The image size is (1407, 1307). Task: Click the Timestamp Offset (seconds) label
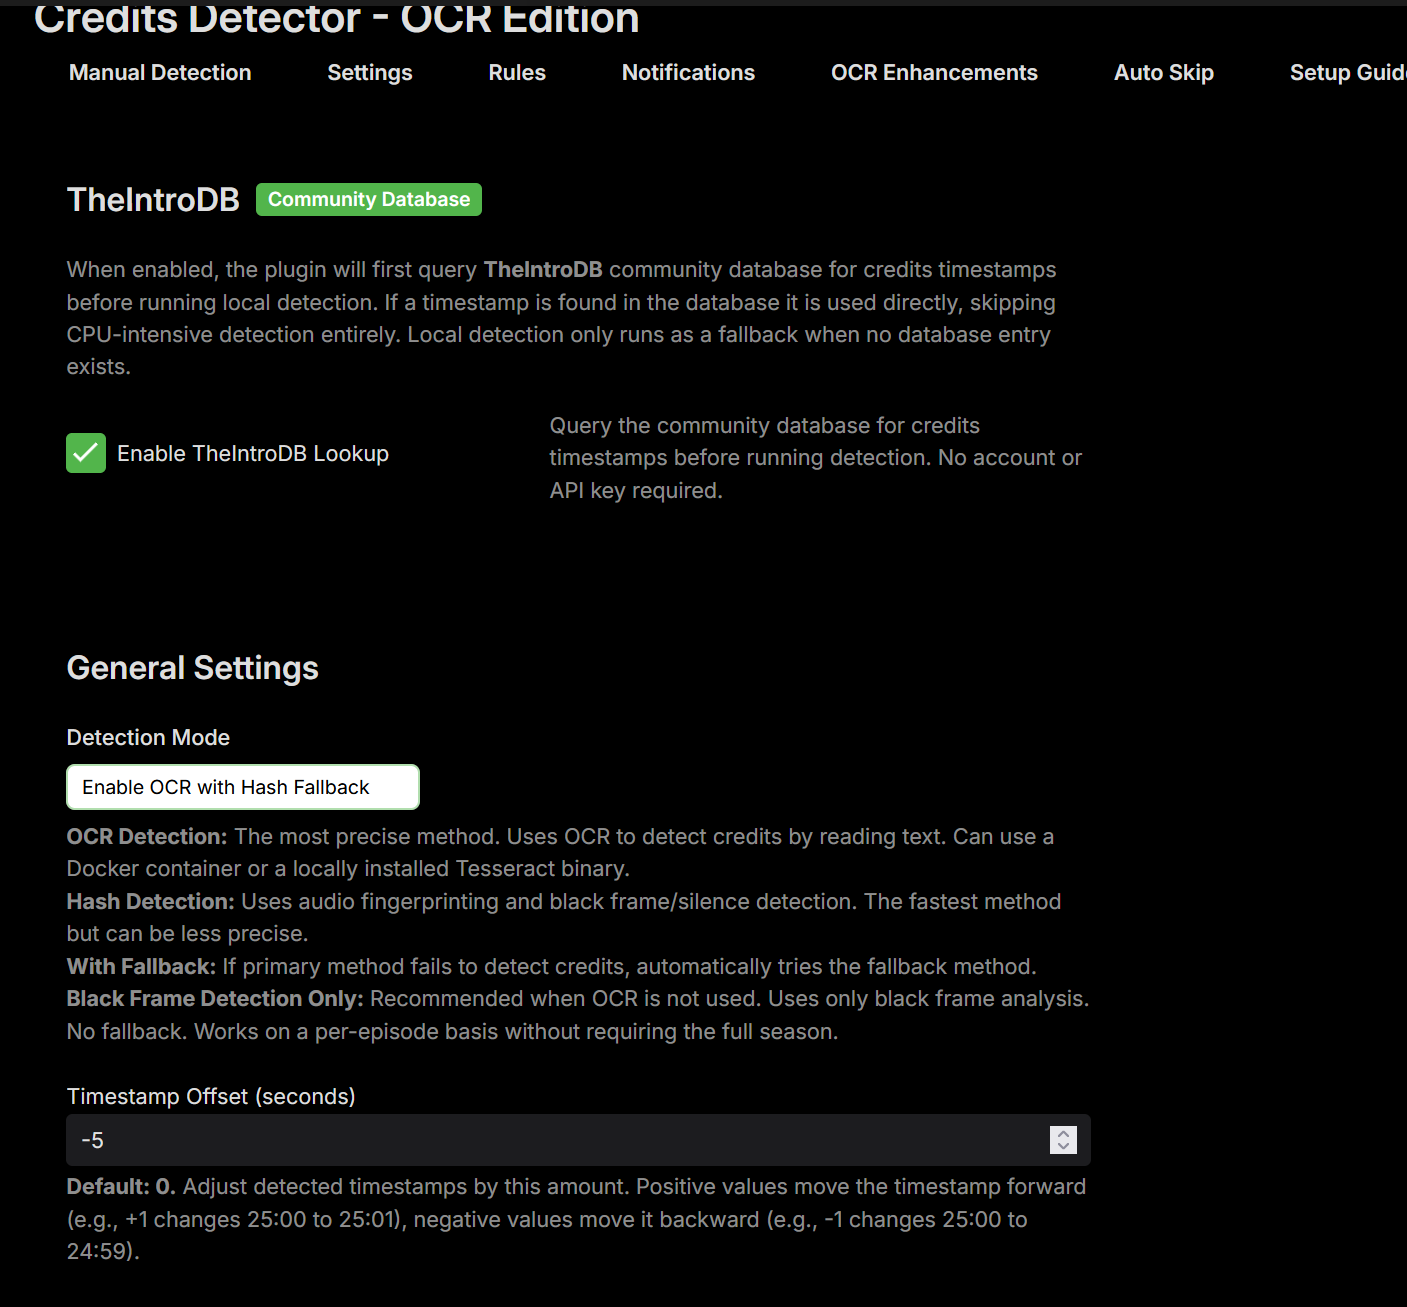click(x=211, y=1096)
